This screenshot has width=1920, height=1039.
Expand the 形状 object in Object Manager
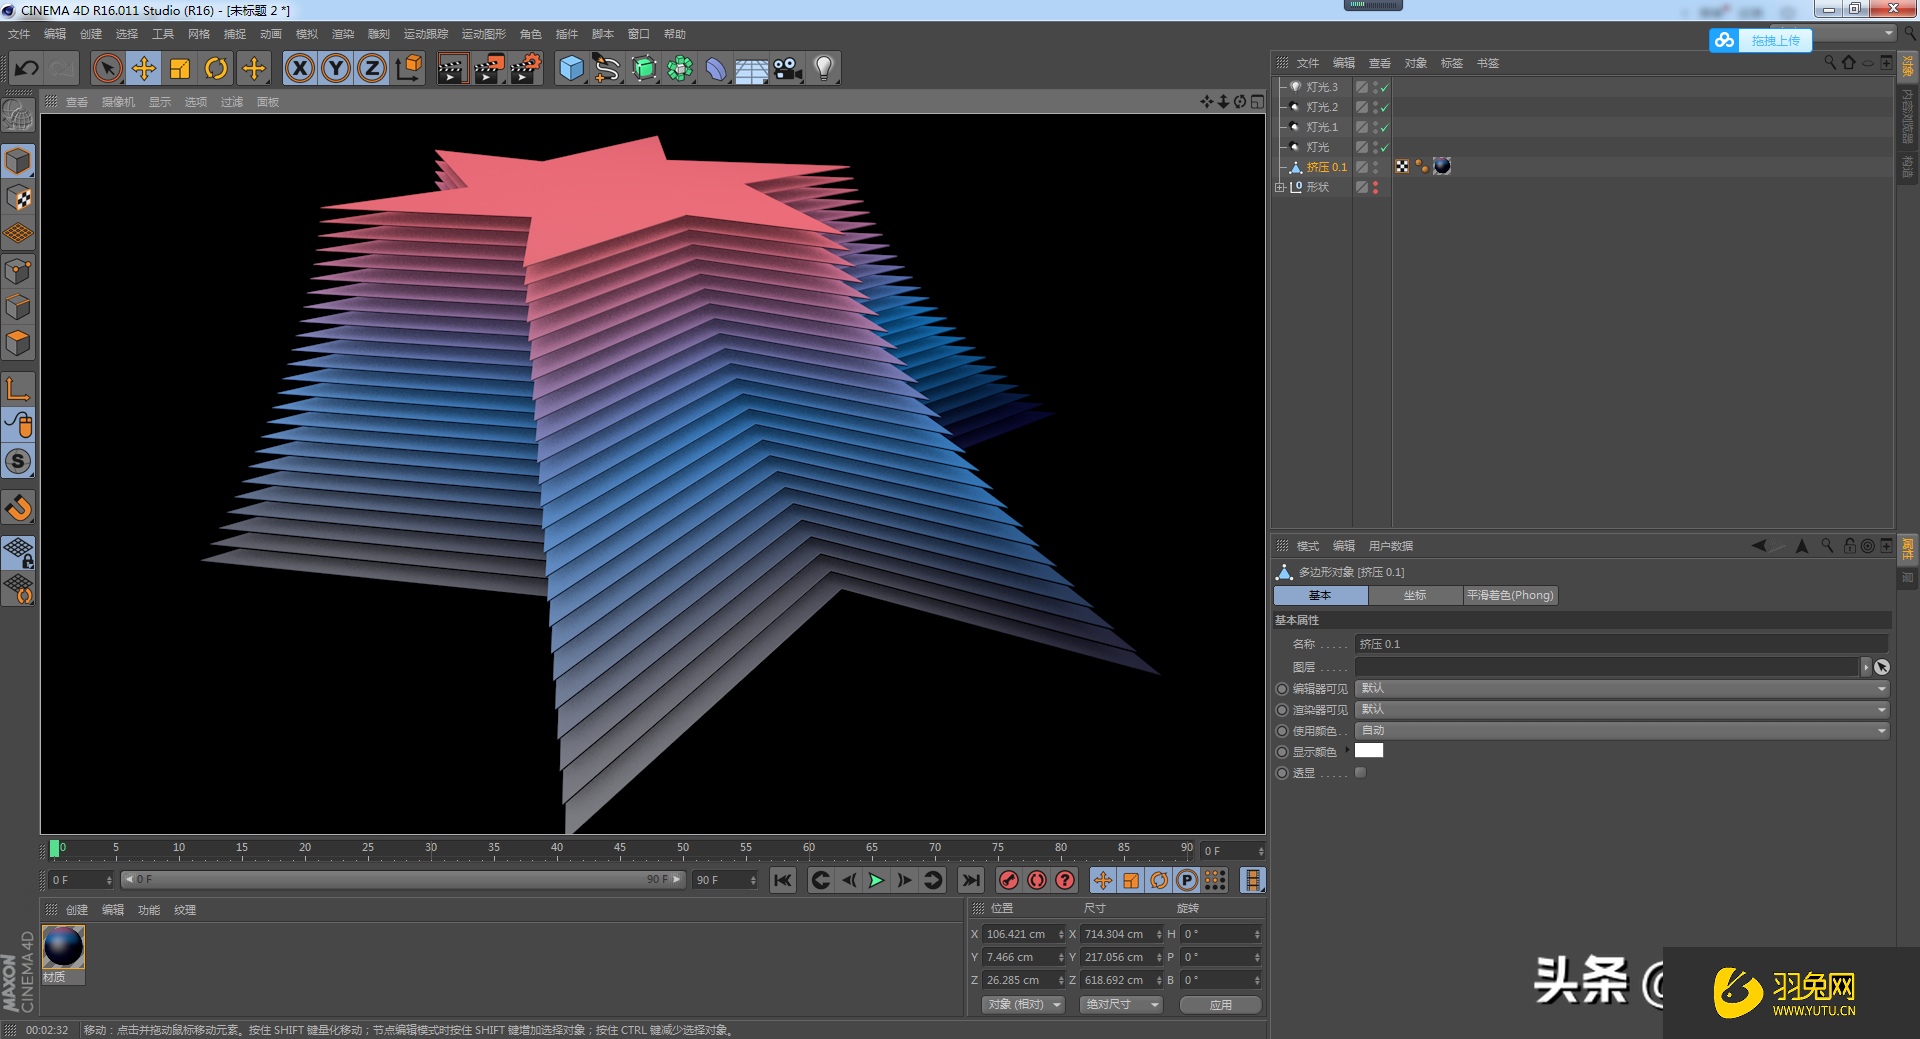point(1281,187)
